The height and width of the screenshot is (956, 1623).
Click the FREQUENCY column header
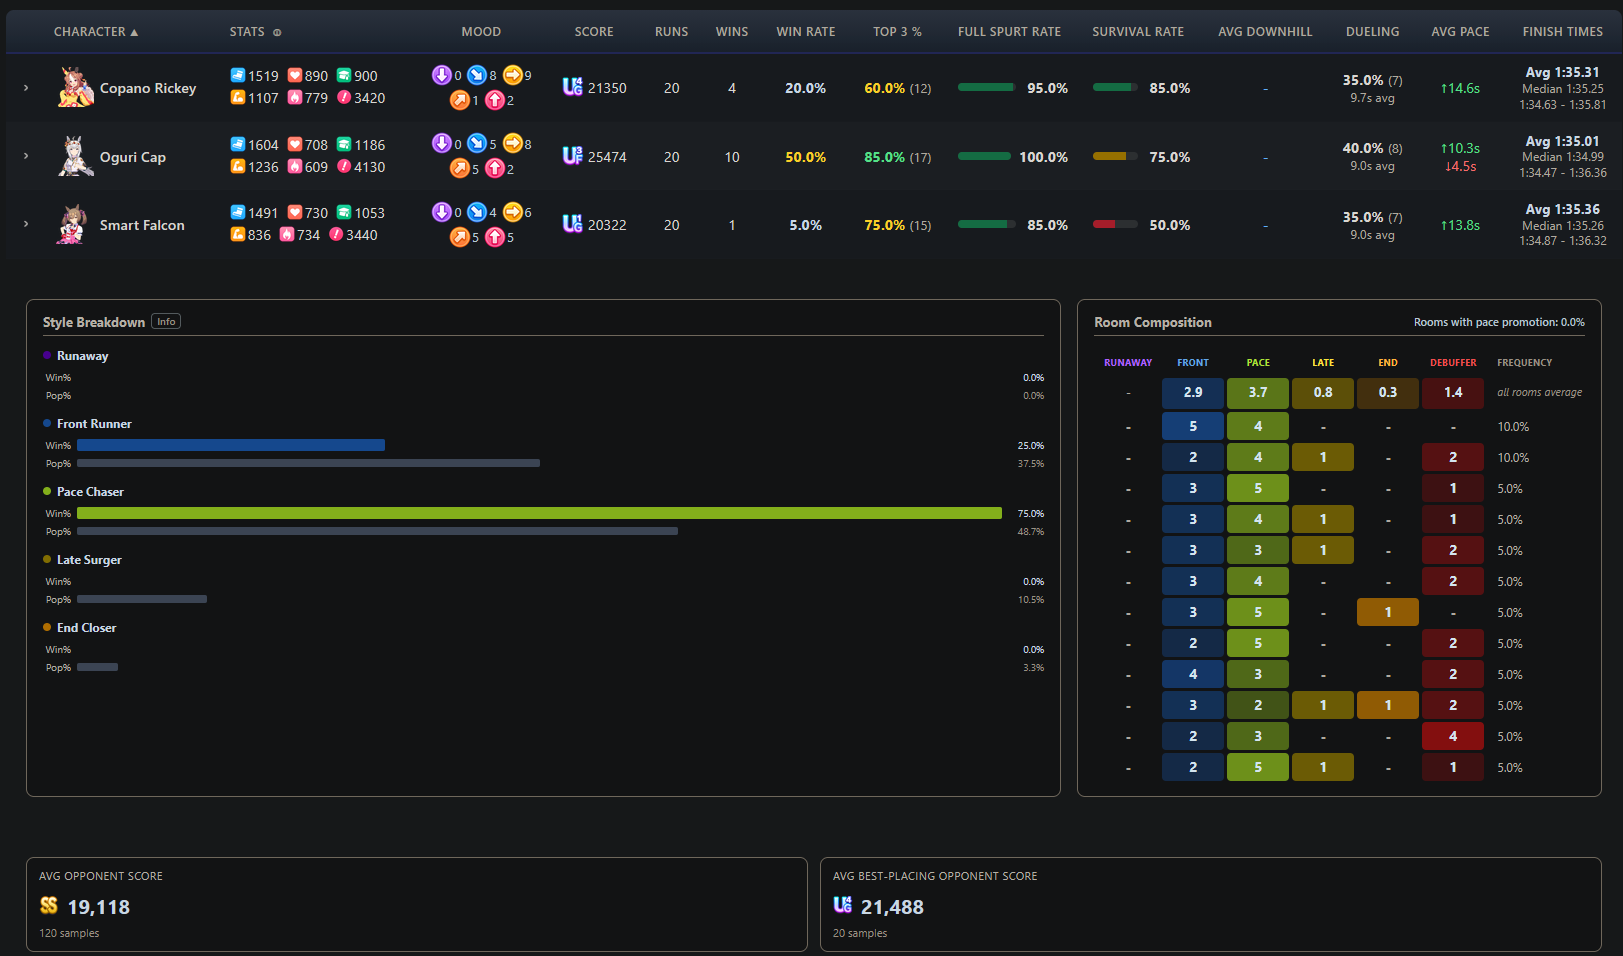point(1524,363)
